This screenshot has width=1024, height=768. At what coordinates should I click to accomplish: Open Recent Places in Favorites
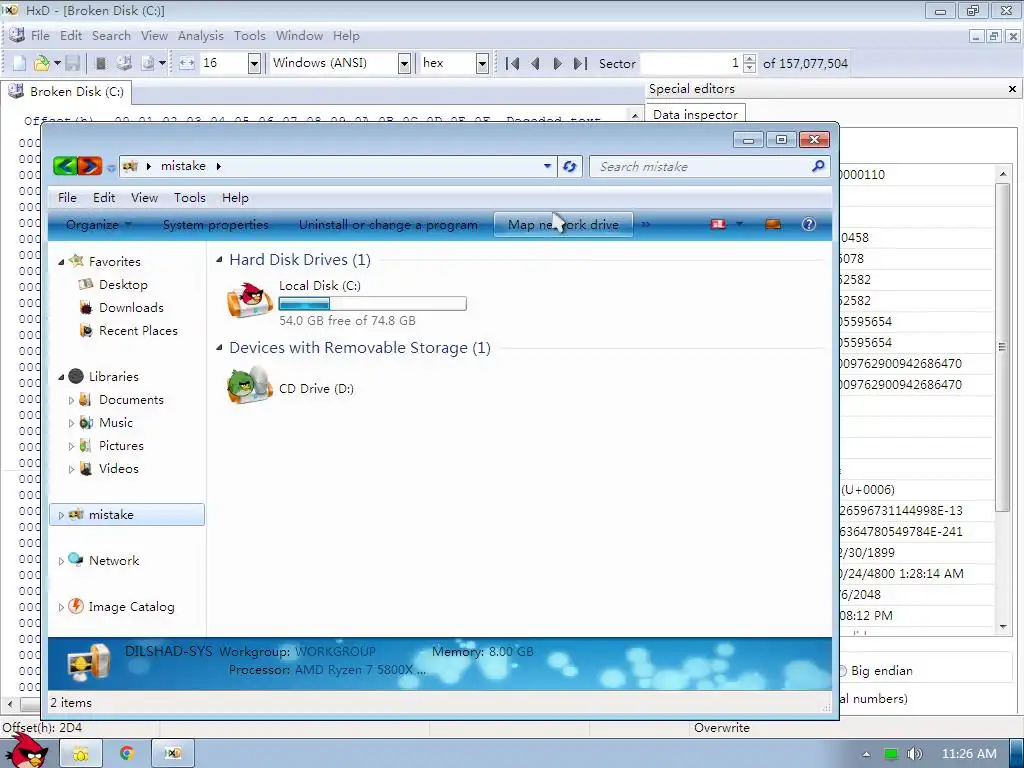pos(138,331)
